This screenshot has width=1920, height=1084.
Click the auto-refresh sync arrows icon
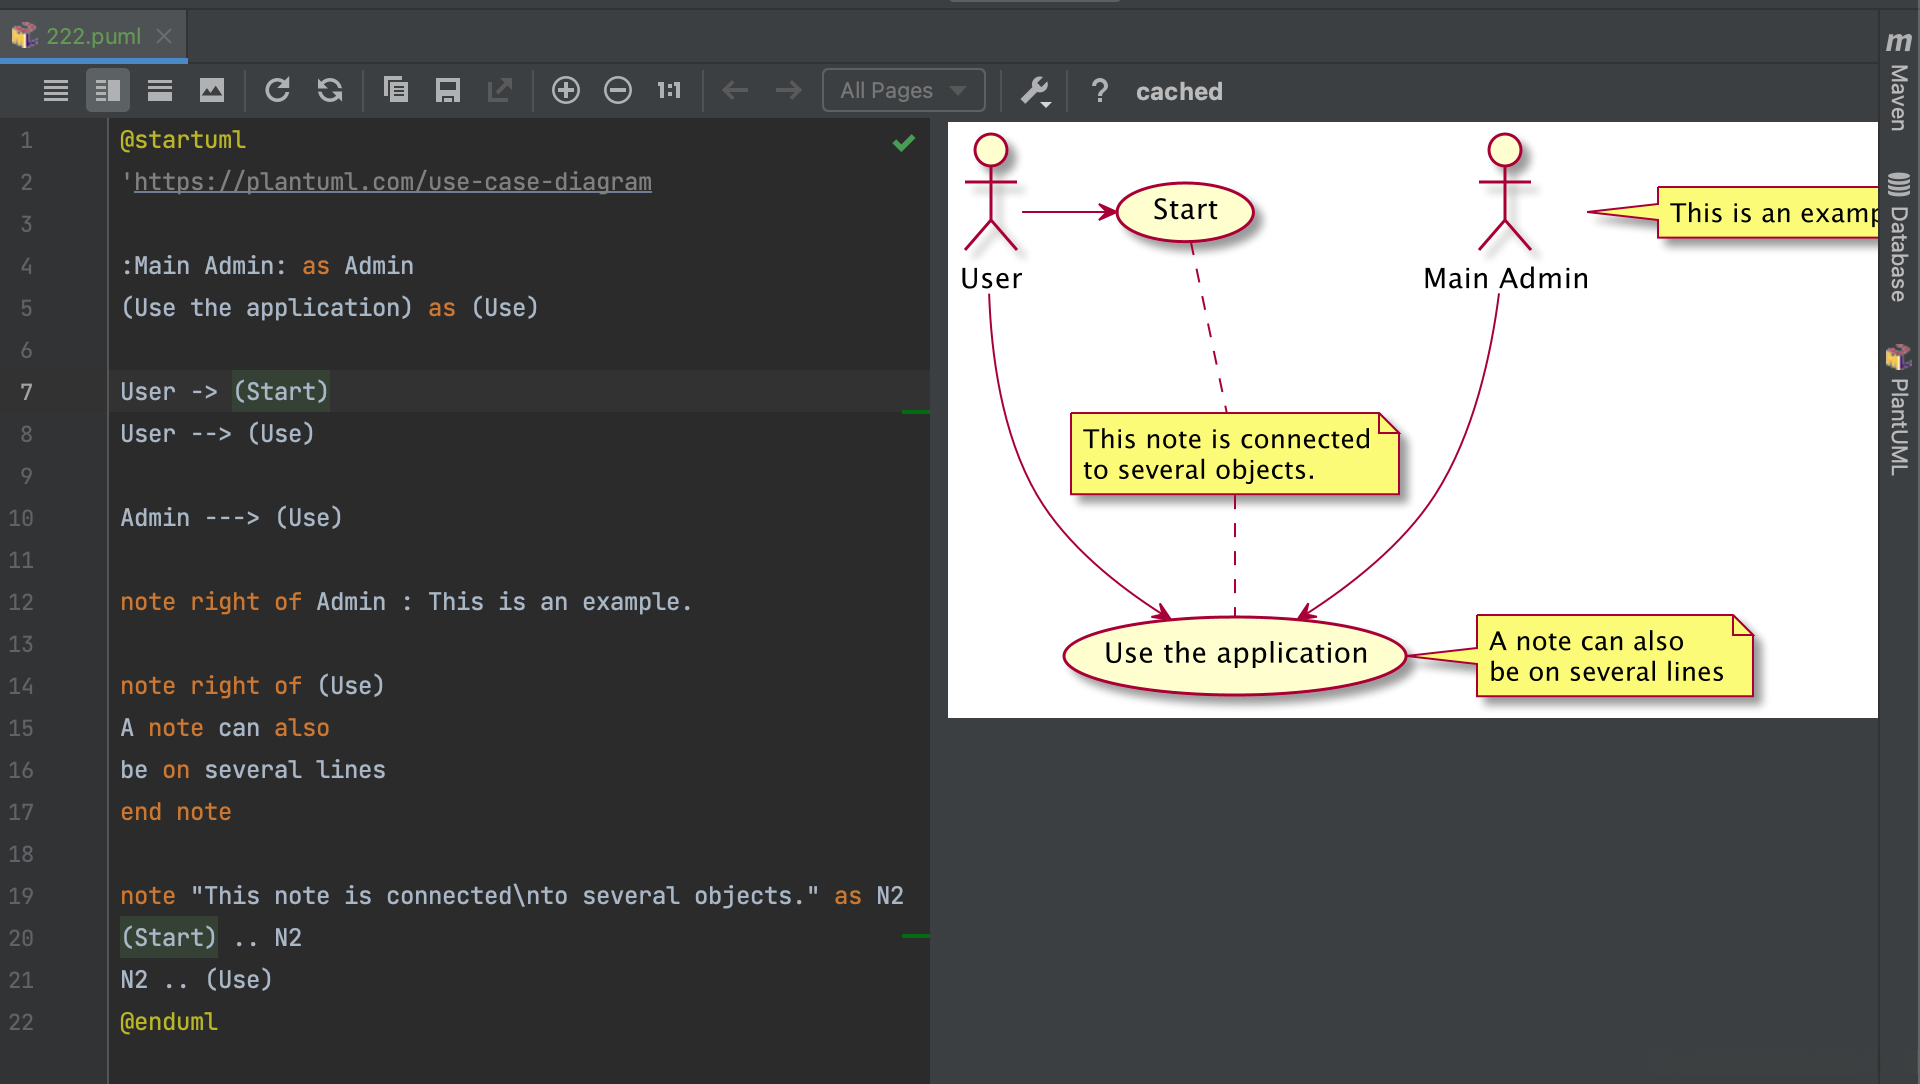[330, 91]
